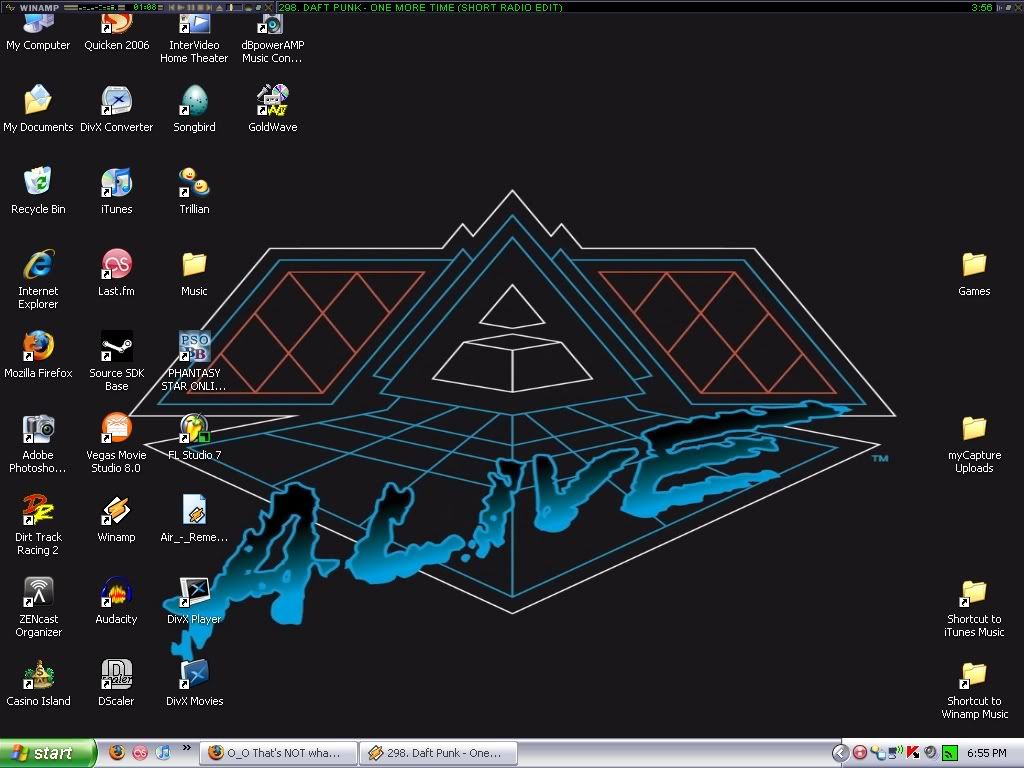Open the Casino Island game icon
The image size is (1024, 768).
coord(38,682)
